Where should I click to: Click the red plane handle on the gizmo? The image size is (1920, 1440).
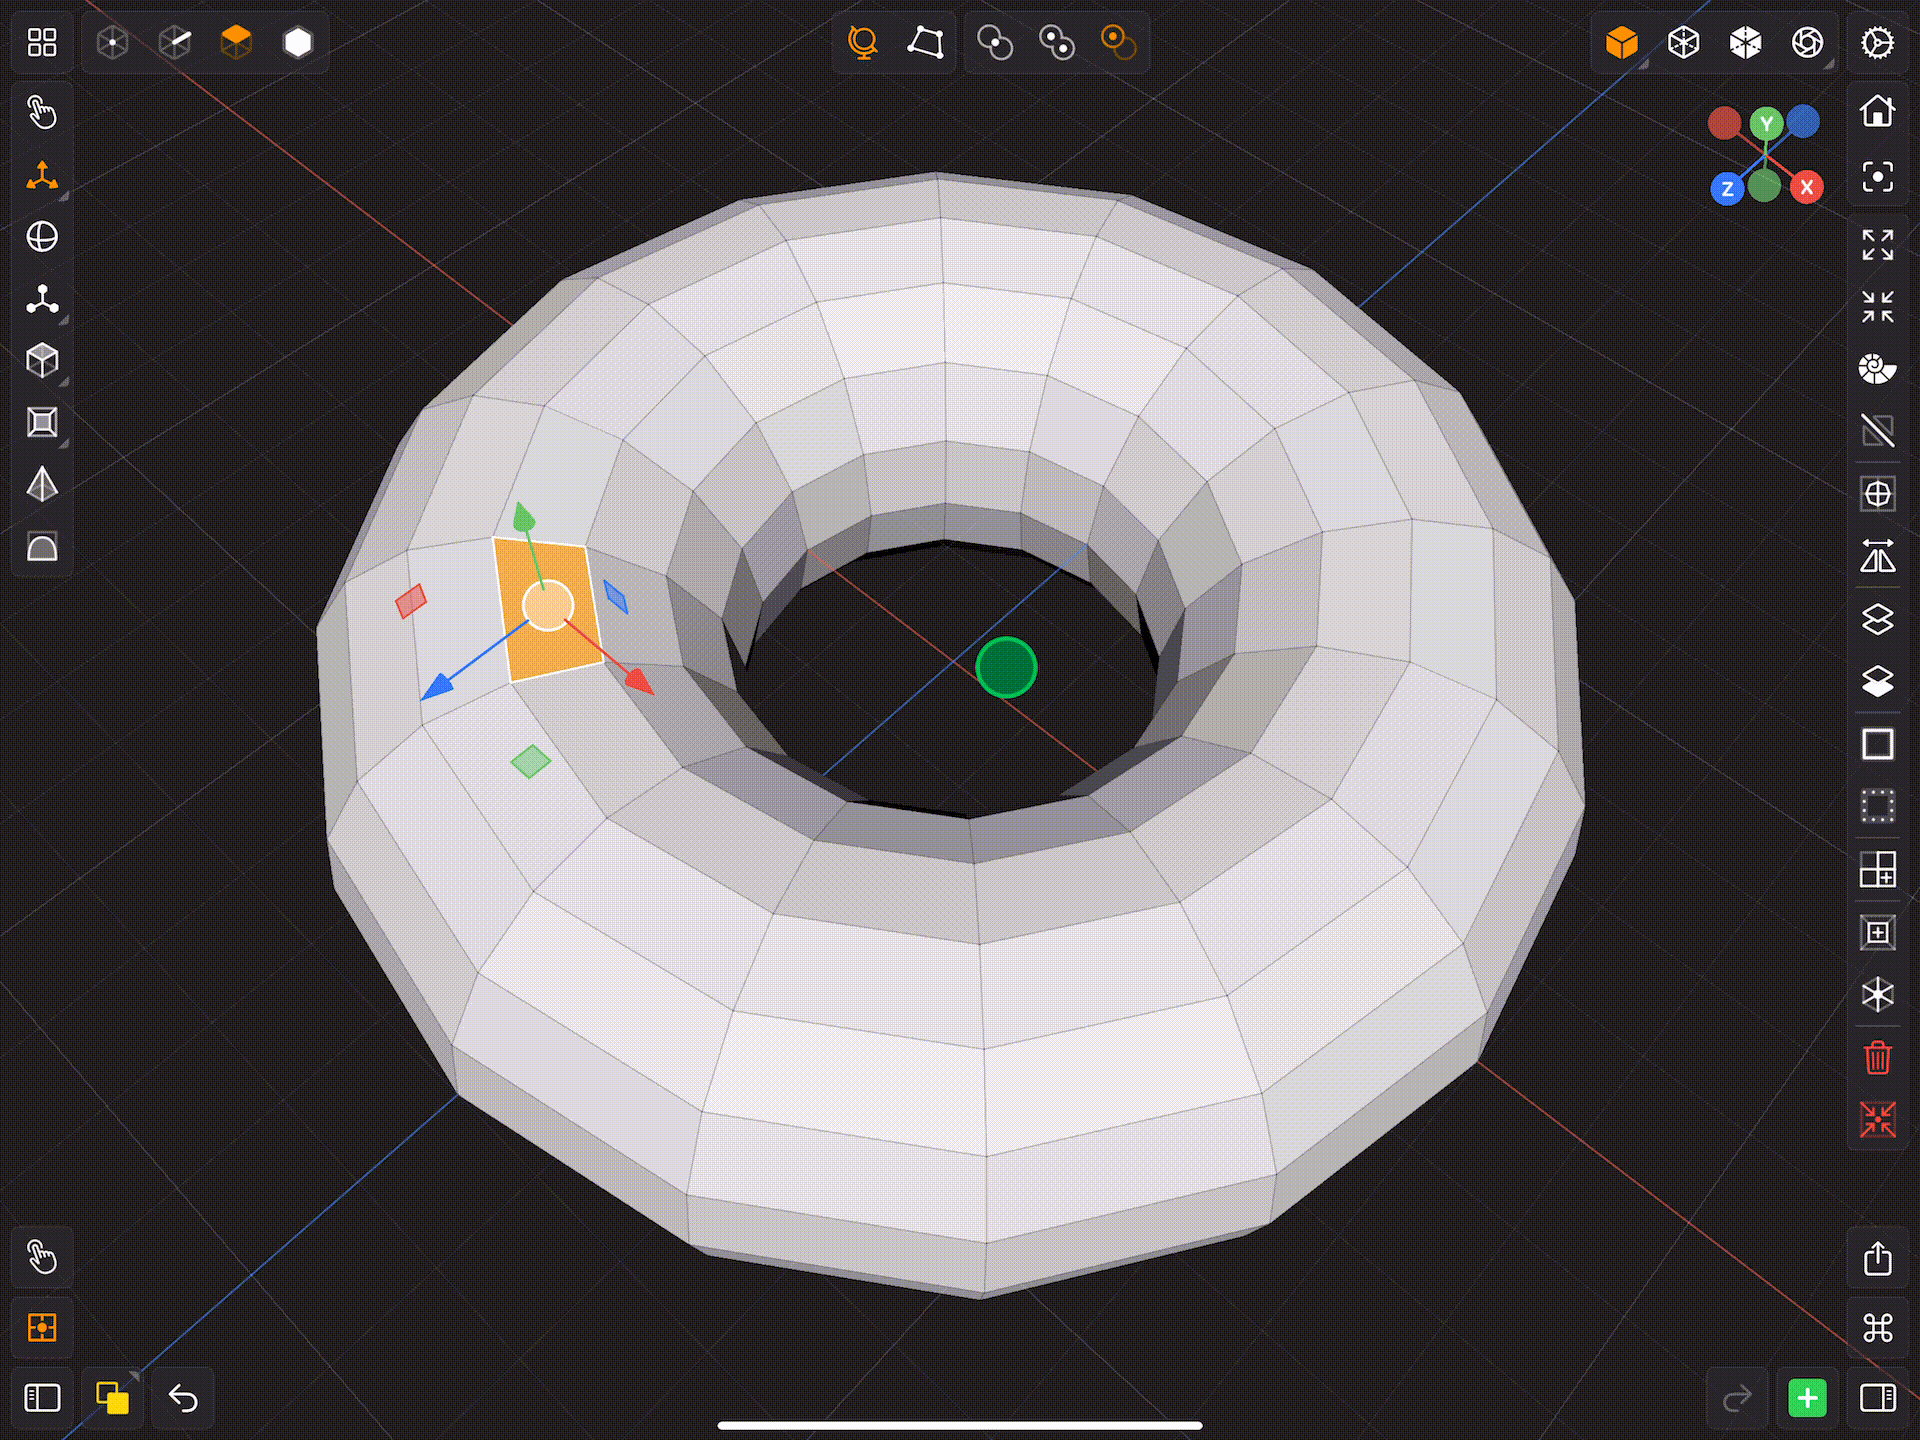411,601
